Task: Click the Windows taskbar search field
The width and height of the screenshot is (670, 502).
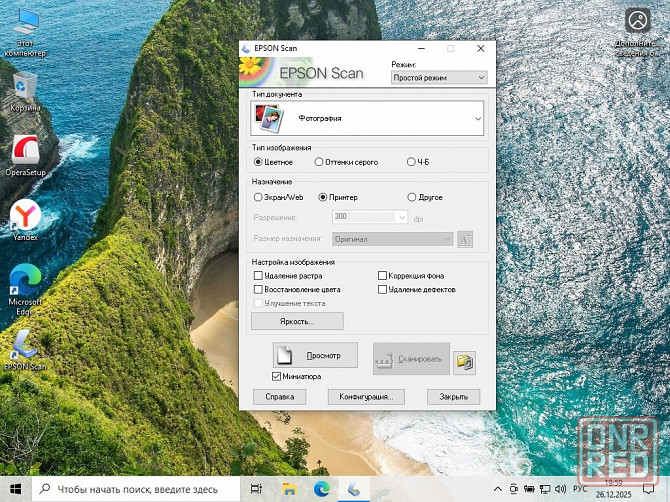Action: pos(135,489)
